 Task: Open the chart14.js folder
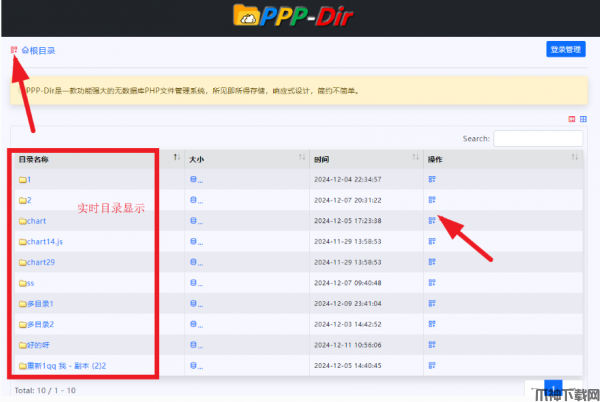41,242
